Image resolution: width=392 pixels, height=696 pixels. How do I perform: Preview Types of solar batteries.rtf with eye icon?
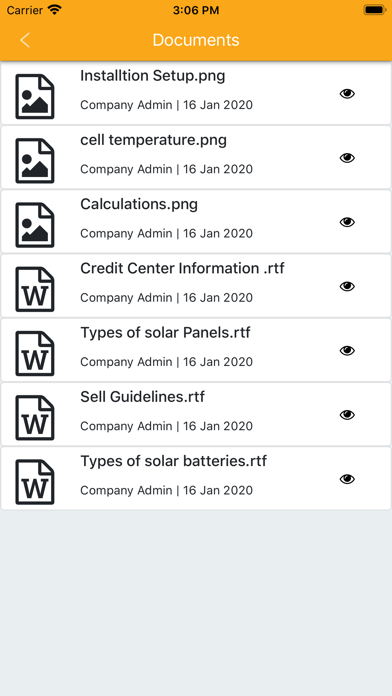347,479
